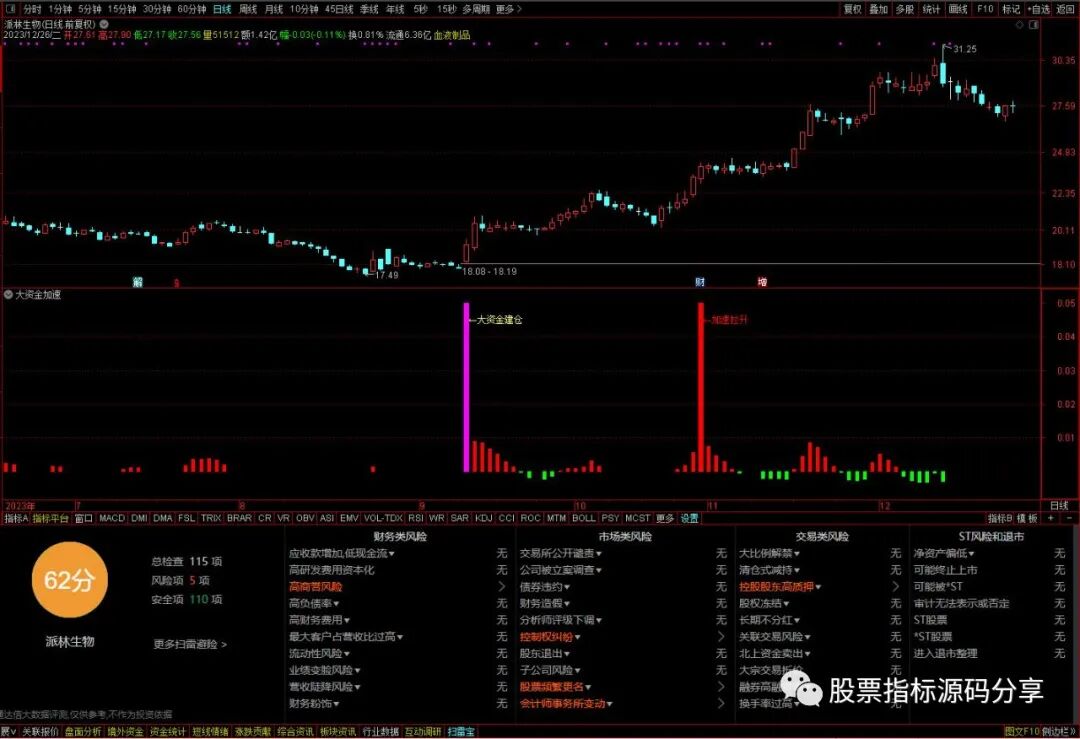Click the 叠加 overlay button
1080x739 pixels.
878,9
